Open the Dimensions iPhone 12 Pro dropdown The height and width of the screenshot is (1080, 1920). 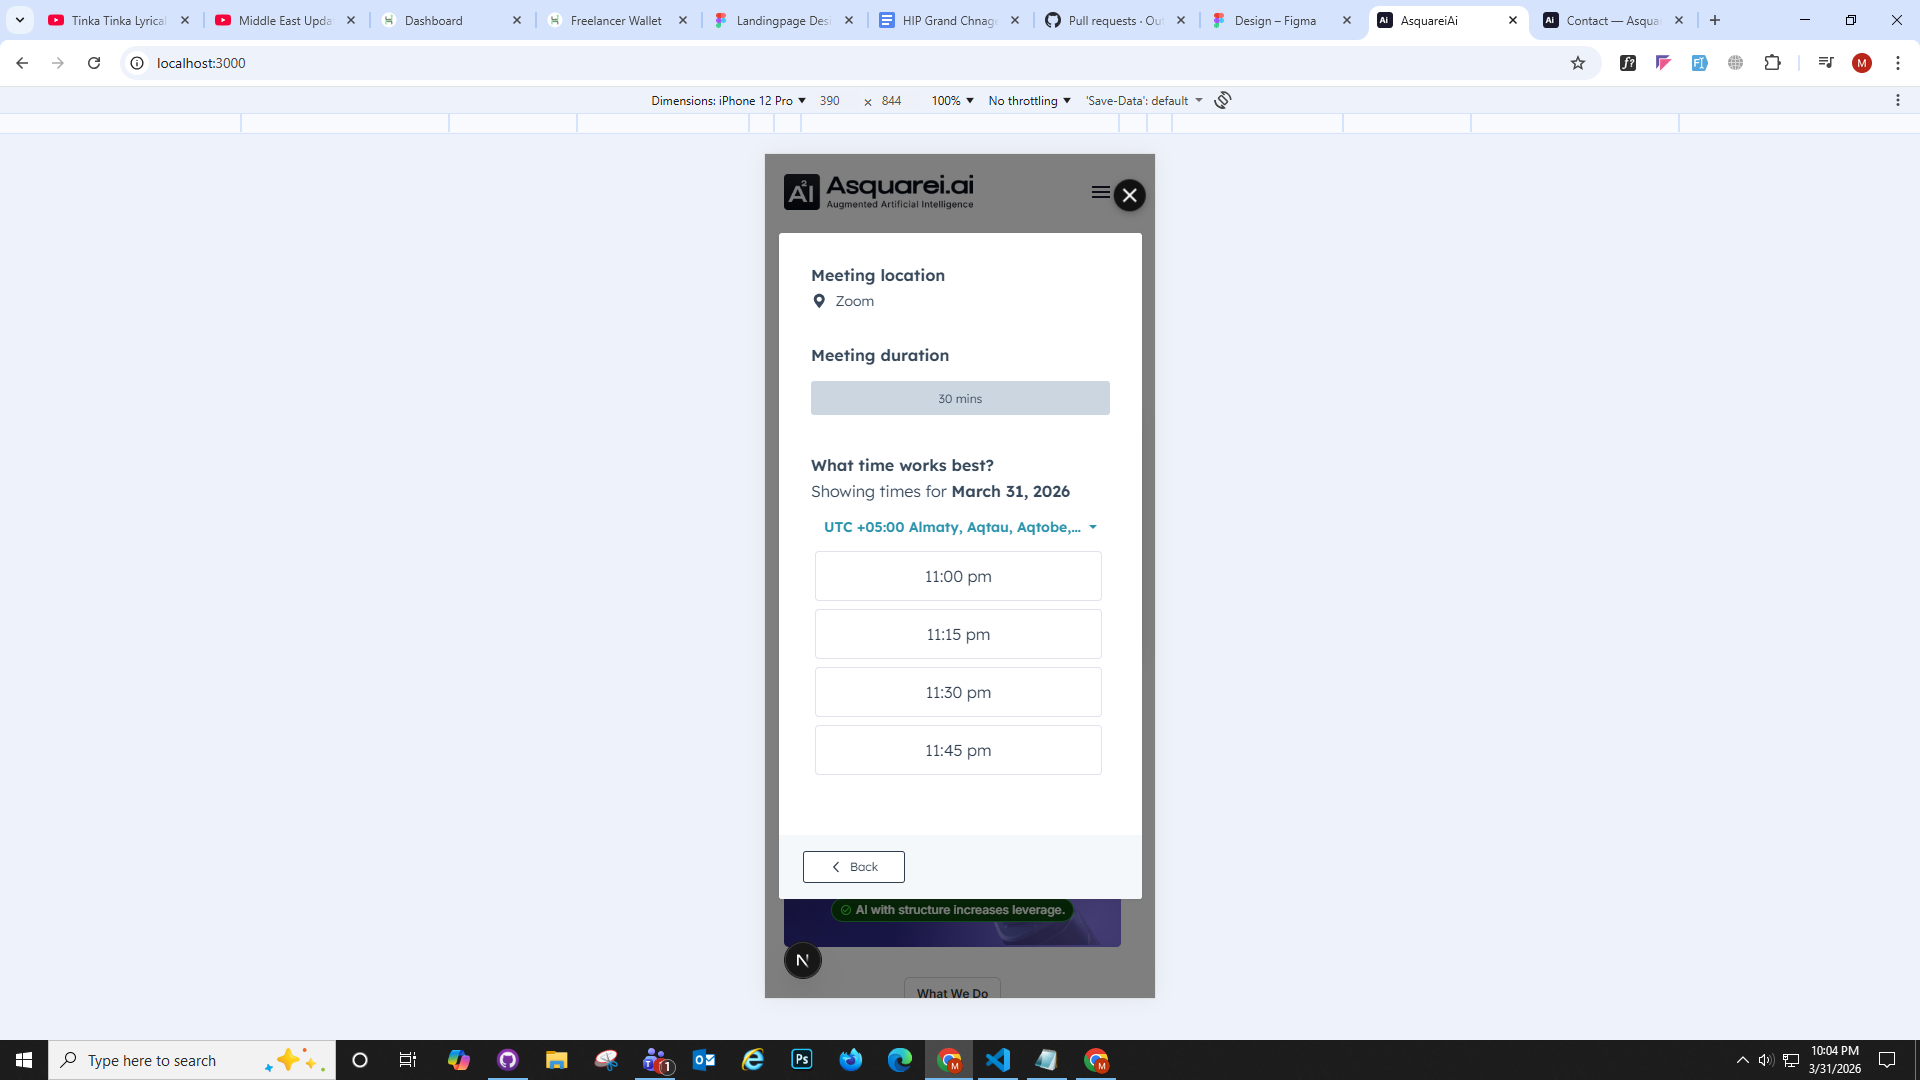728,100
